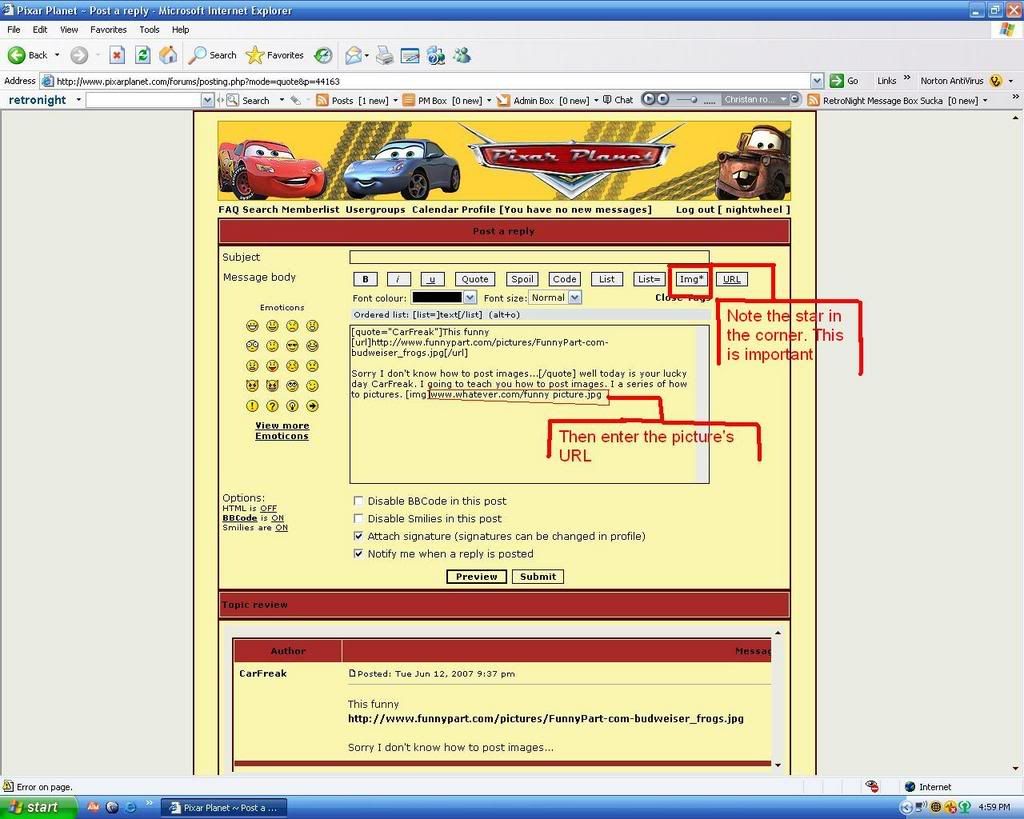Uncheck Notify me when a reply is posted
Image resolution: width=1024 pixels, height=819 pixels.
point(359,554)
